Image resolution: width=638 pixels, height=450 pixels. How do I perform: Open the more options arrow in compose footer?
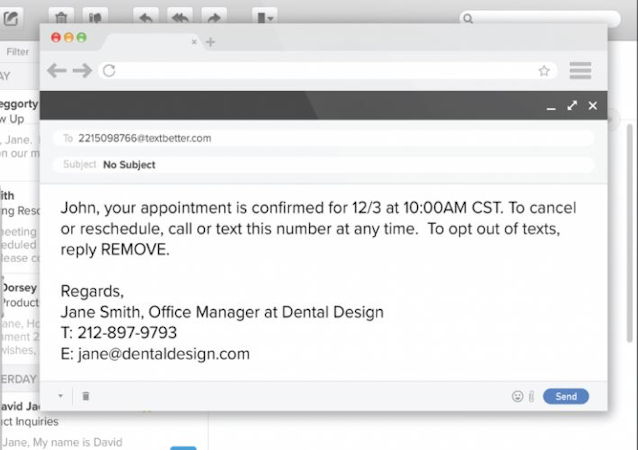pos(60,396)
